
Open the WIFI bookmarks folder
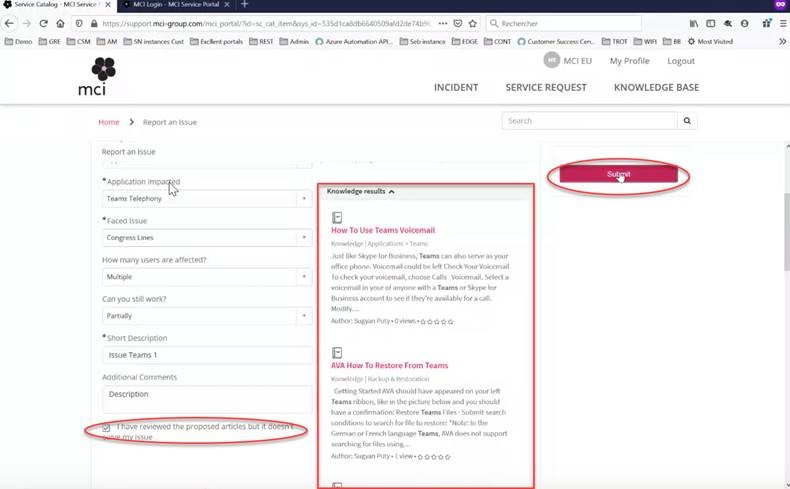[645, 41]
